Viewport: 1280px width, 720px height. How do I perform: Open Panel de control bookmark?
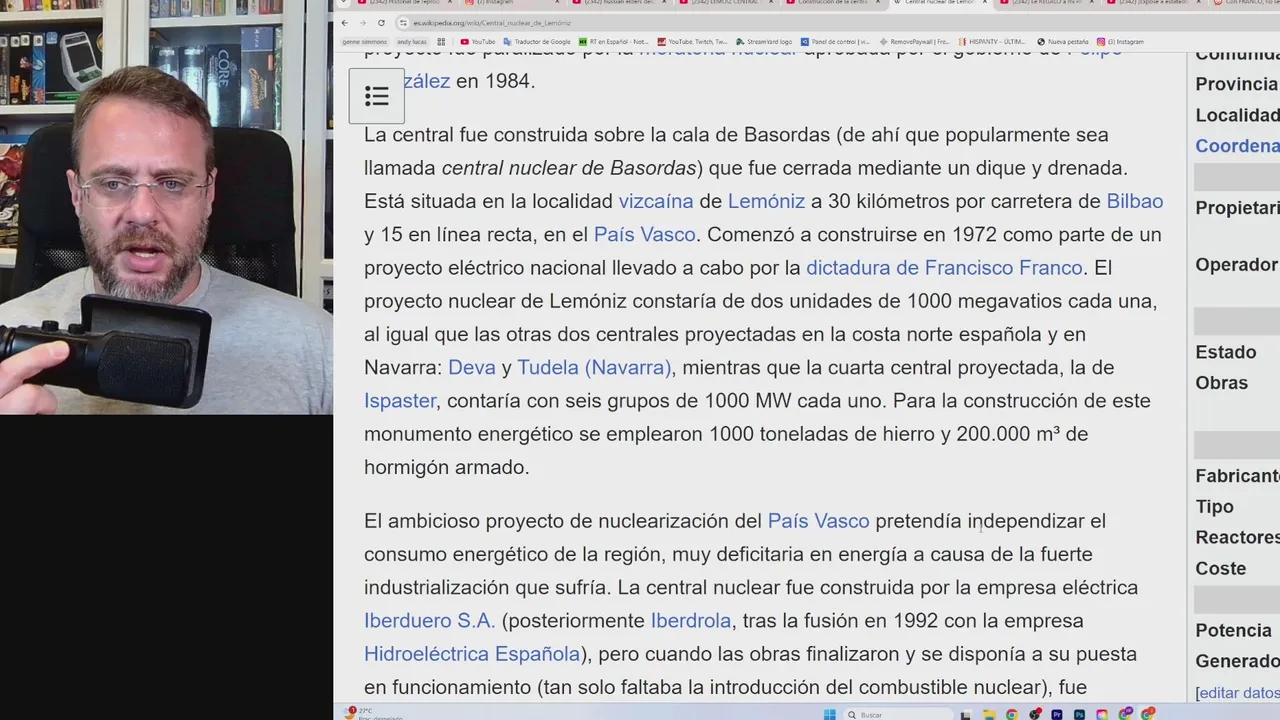click(x=835, y=42)
